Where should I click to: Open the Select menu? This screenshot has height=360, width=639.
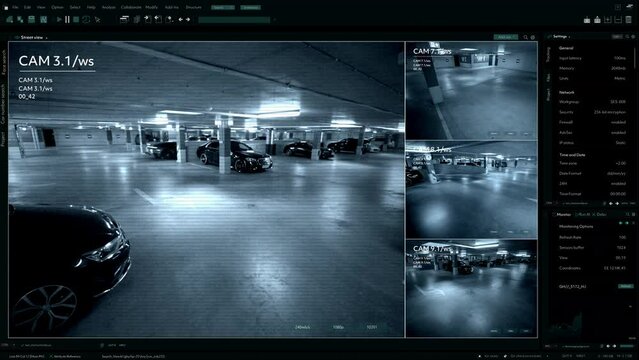click(75, 7)
